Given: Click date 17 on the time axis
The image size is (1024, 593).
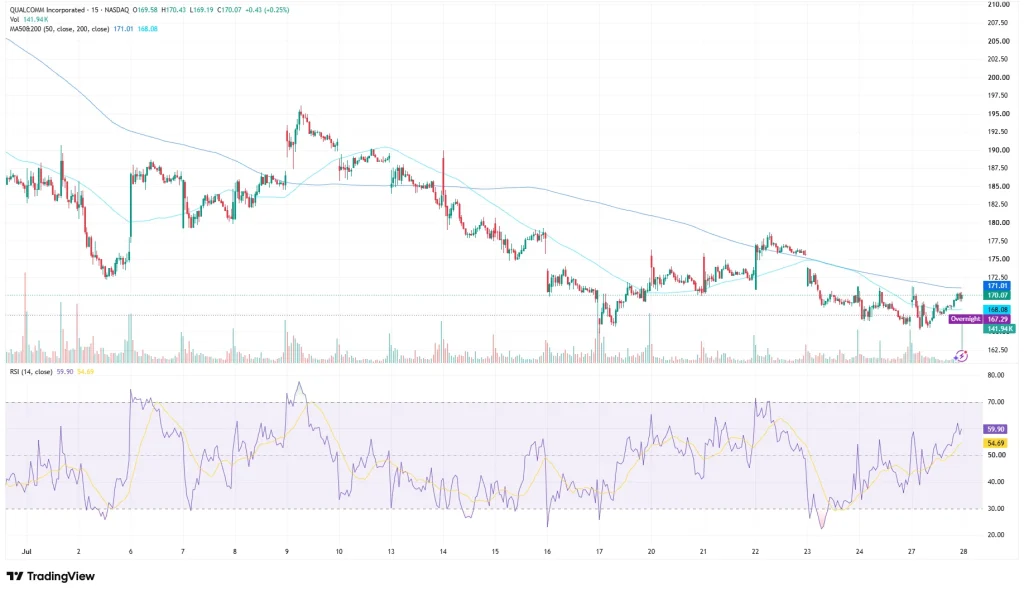Looking at the screenshot, I should pos(599,551).
